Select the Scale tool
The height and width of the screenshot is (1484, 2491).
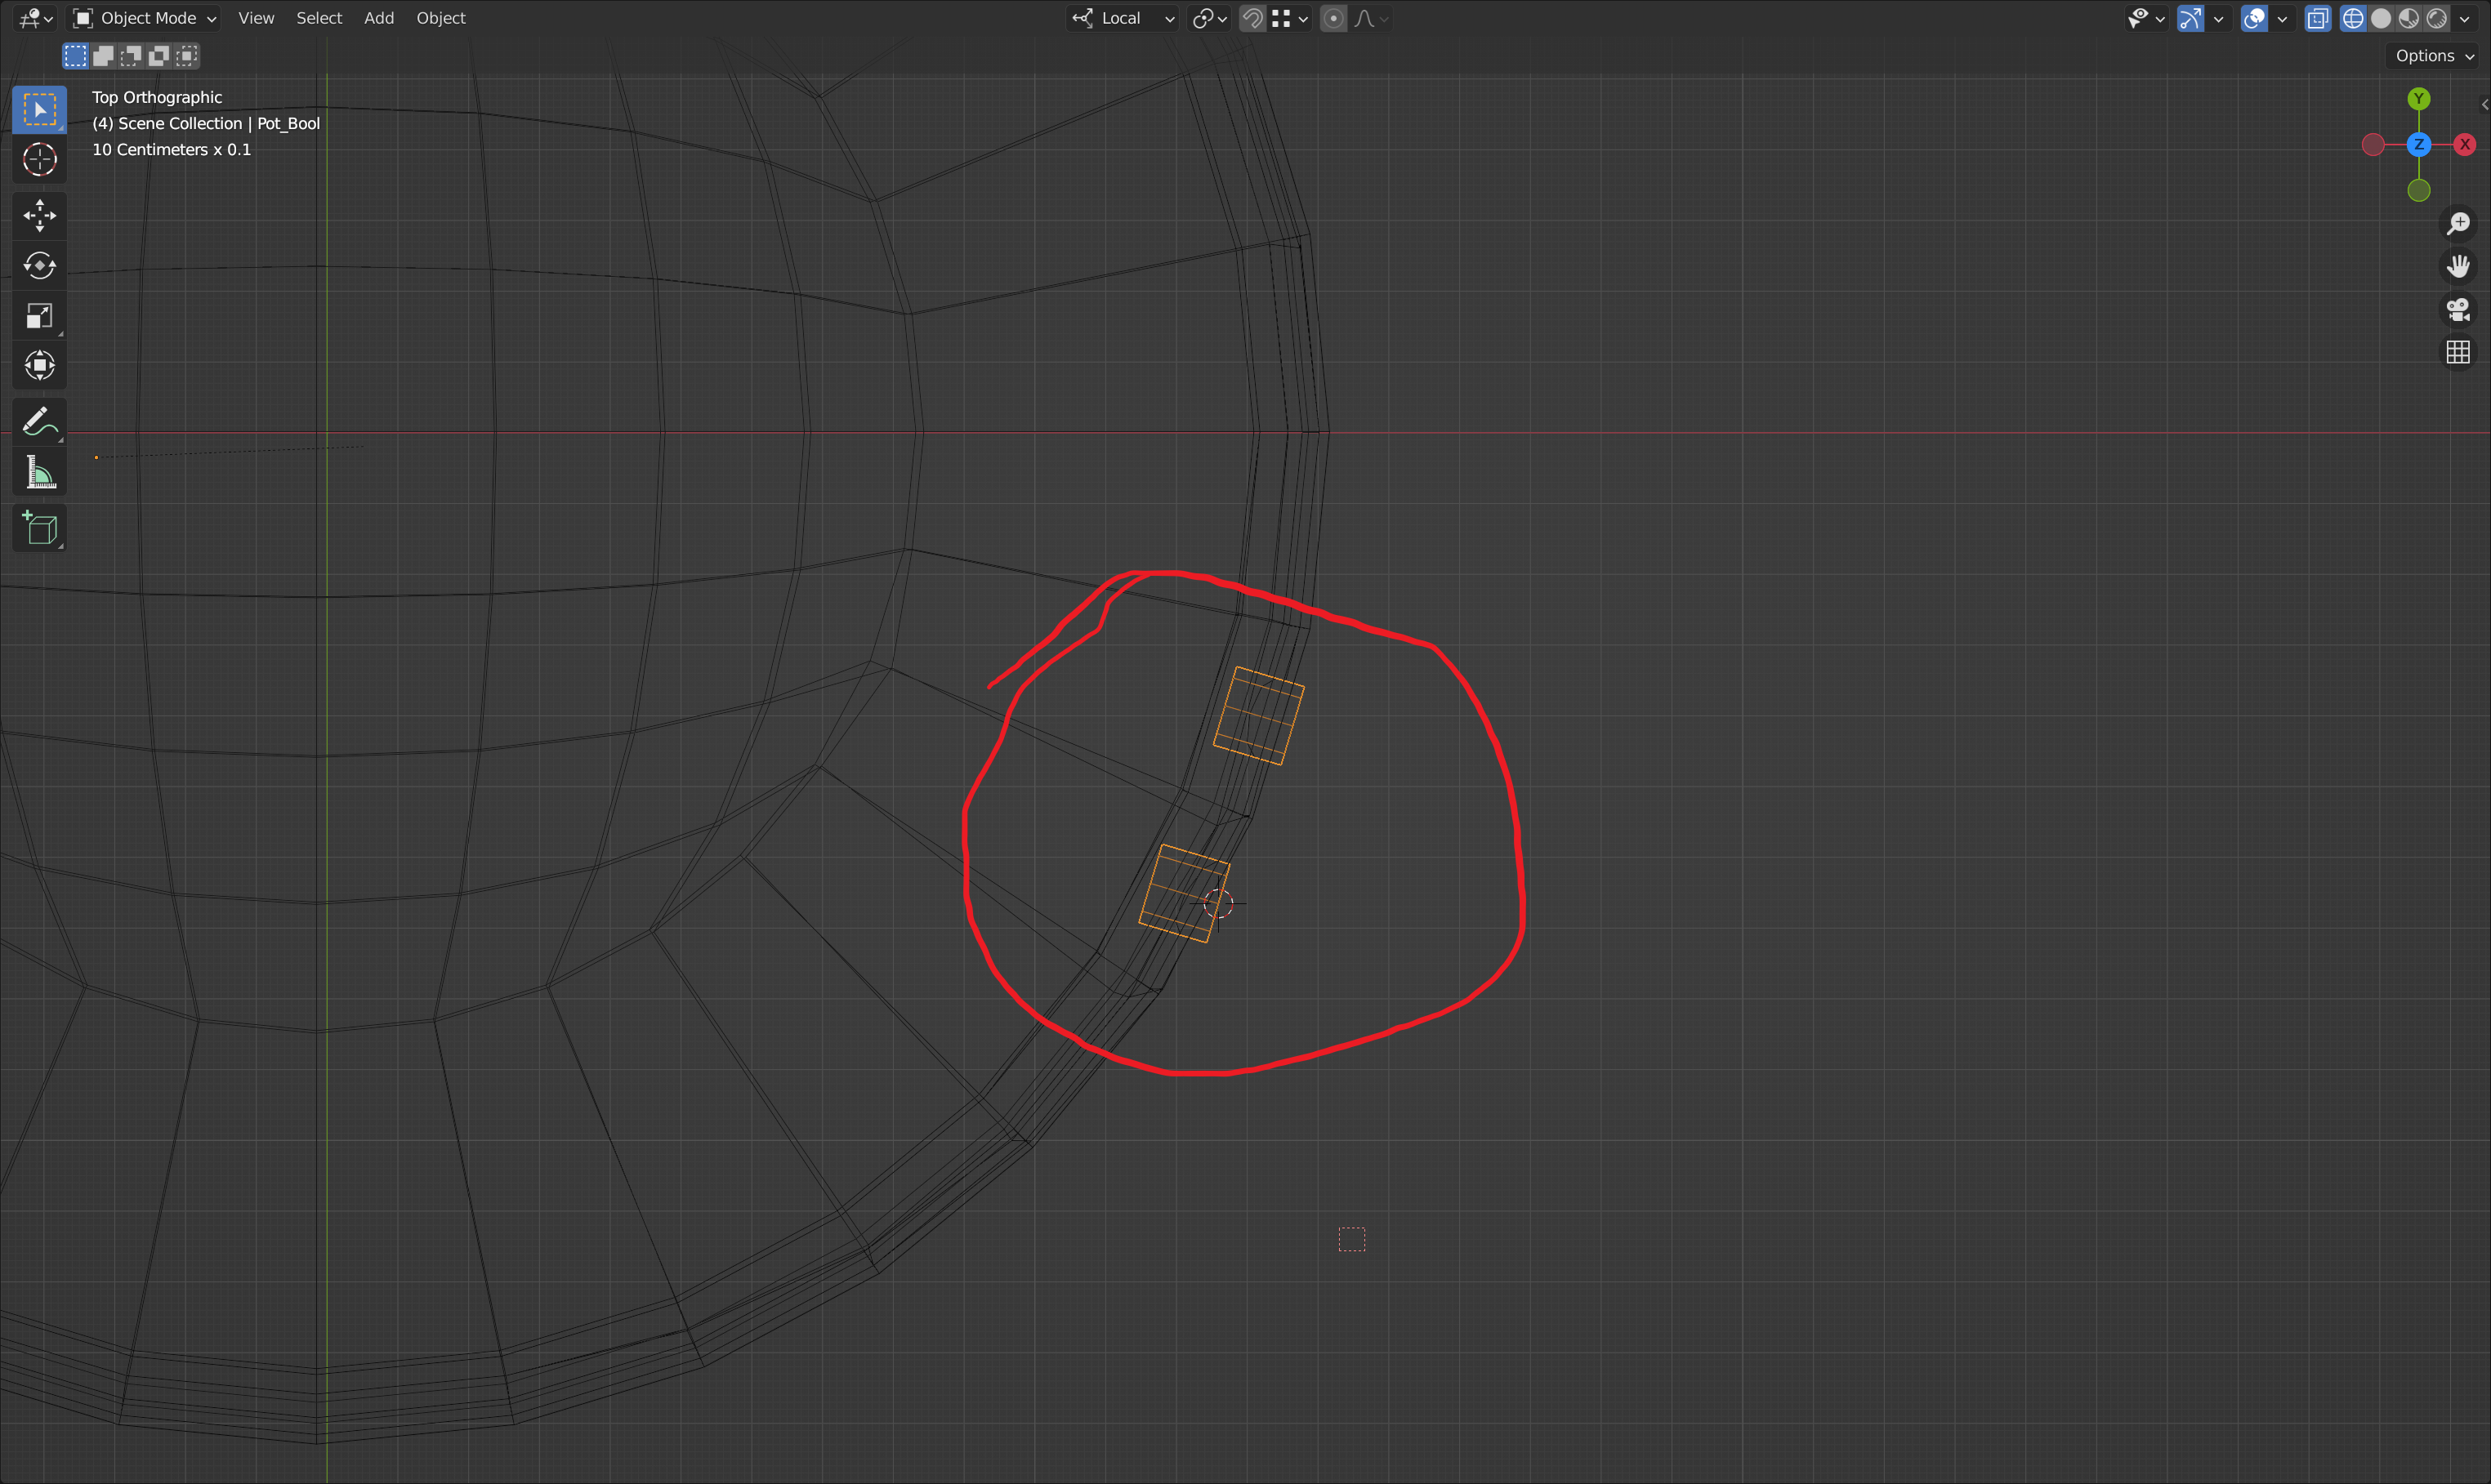click(x=40, y=317)
